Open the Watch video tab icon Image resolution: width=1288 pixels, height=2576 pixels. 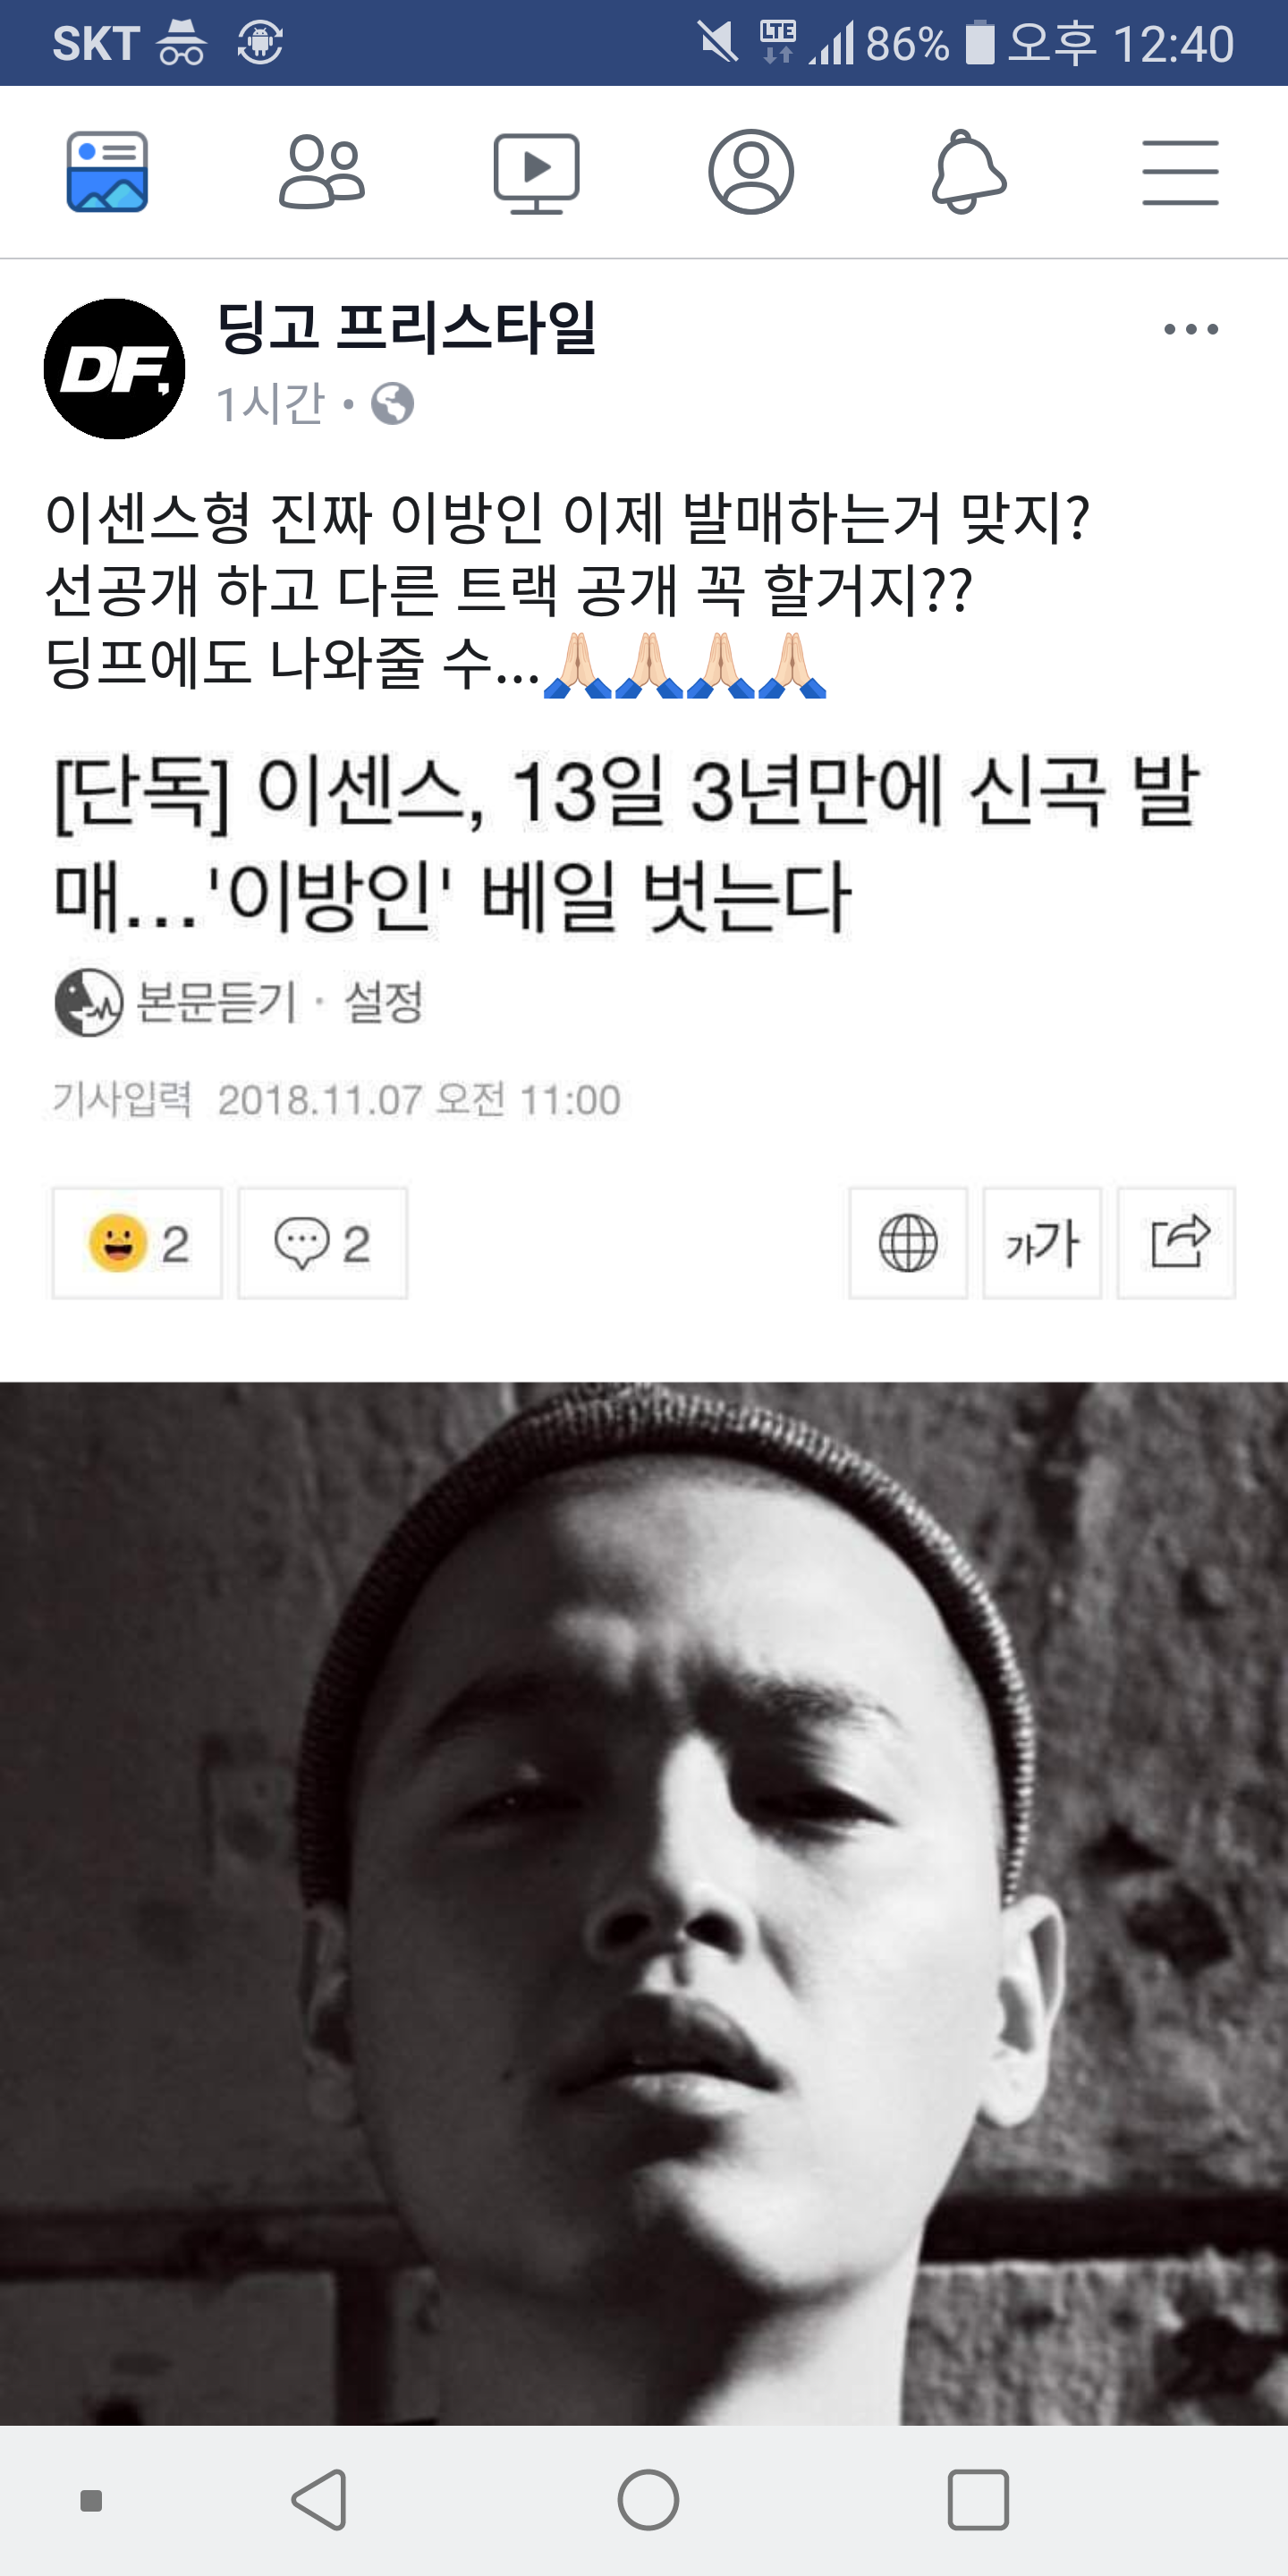pos(536,172)
